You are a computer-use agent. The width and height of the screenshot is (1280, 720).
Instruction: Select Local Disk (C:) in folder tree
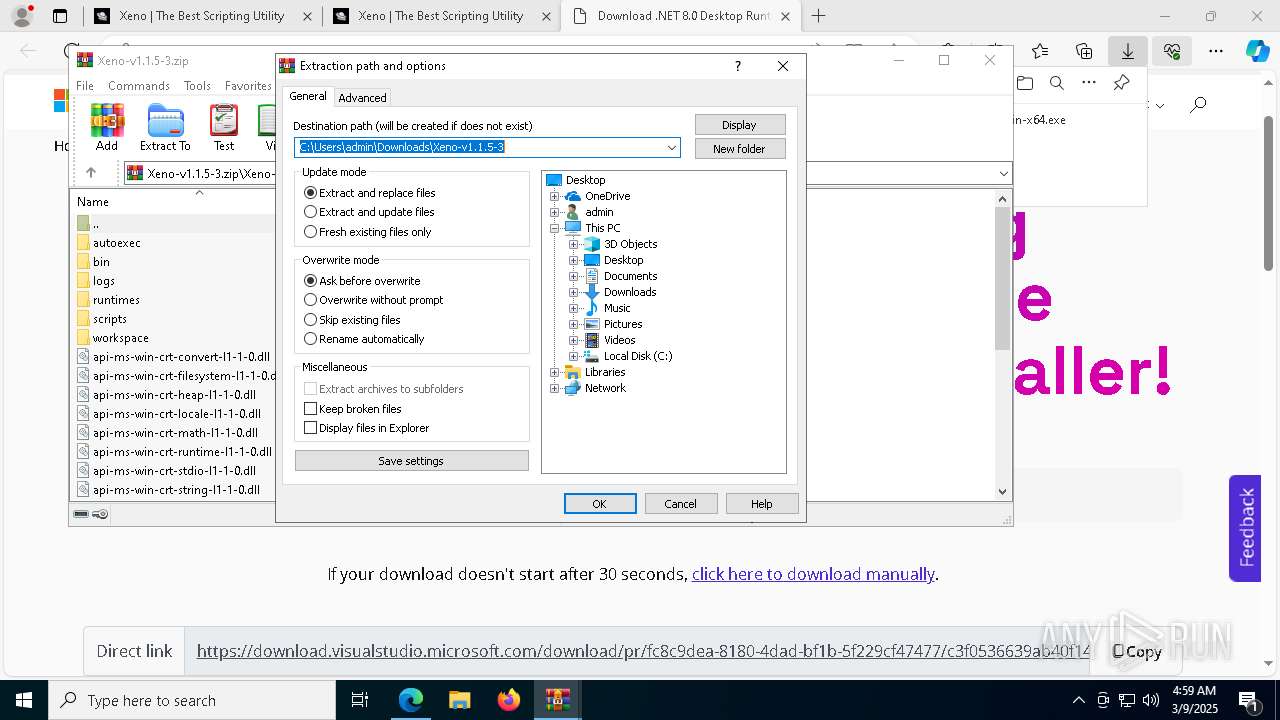(638, 356)
